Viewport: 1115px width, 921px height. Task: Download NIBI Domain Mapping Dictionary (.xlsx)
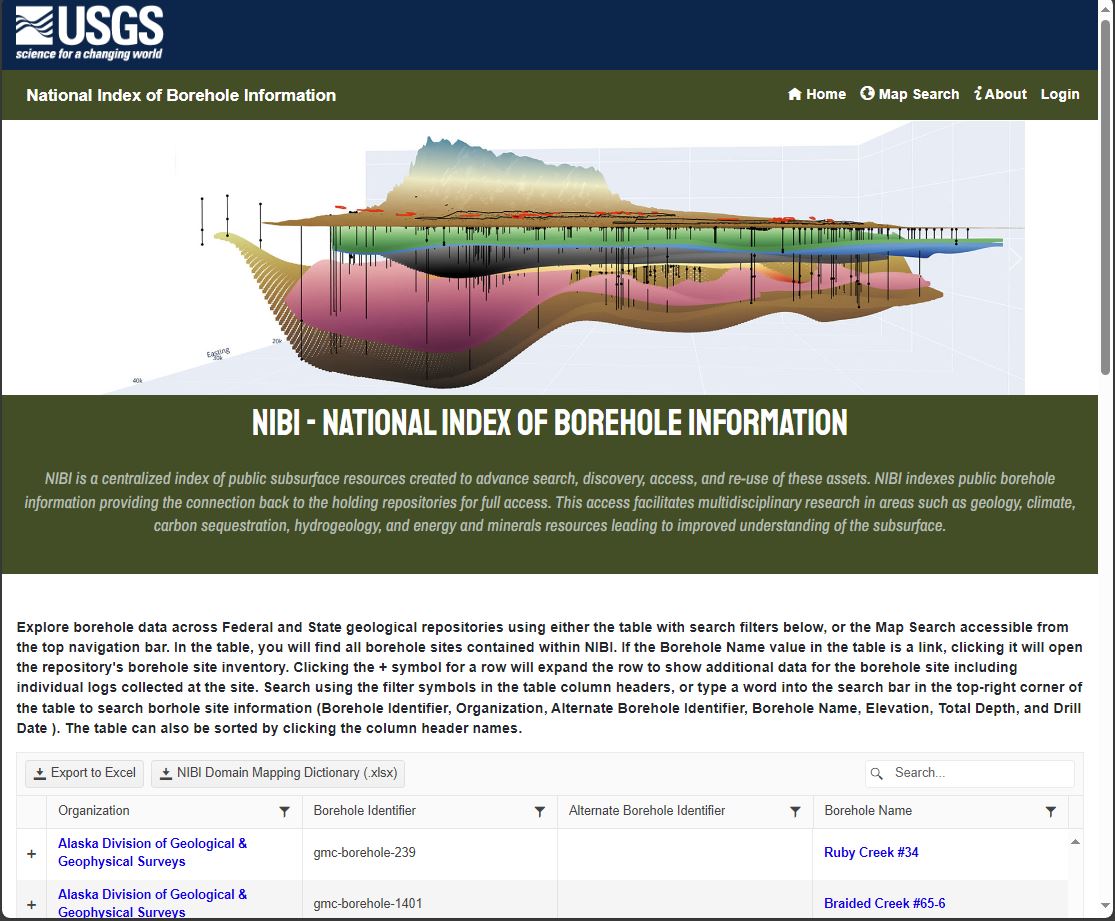pos(278,773)
